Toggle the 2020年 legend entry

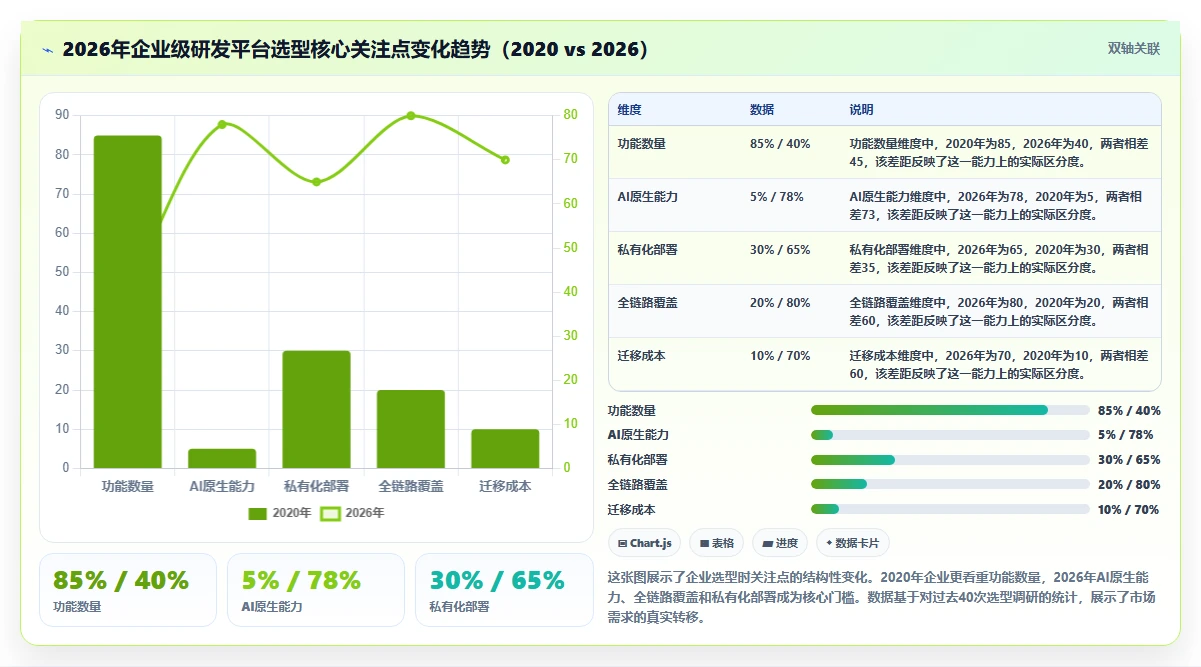pyautogui.click(x=281, y=513)
